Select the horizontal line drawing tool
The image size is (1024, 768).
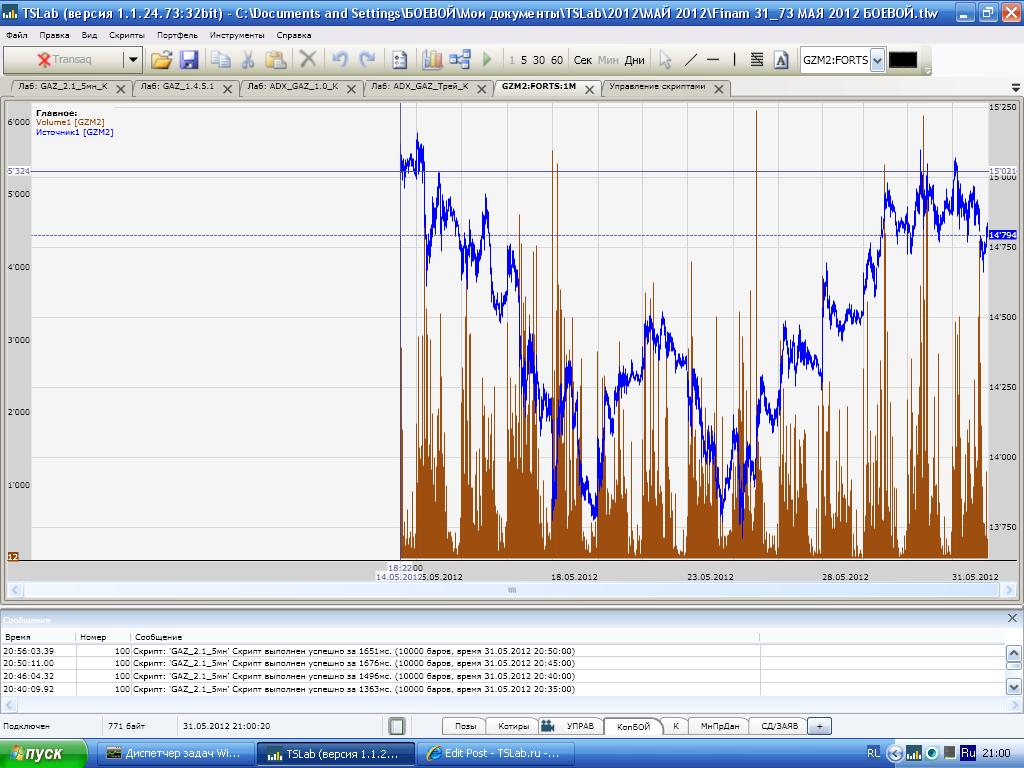click(713, 60)
